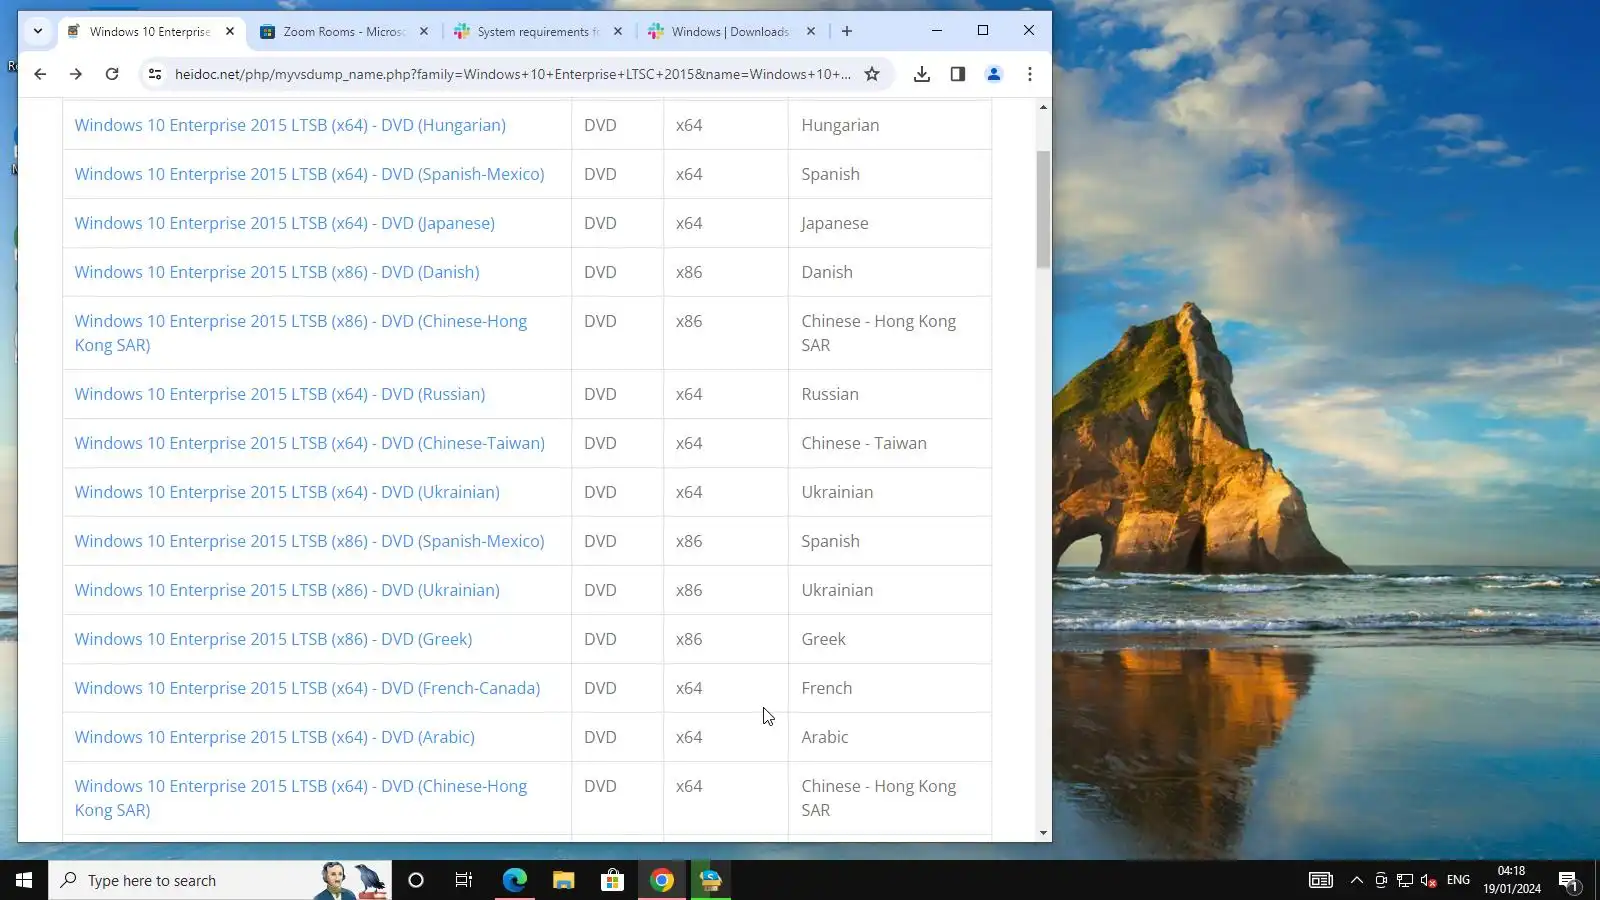
Task: Open the Chrome downloads icon
Action: pyautogui.click(x=922, y=74)
